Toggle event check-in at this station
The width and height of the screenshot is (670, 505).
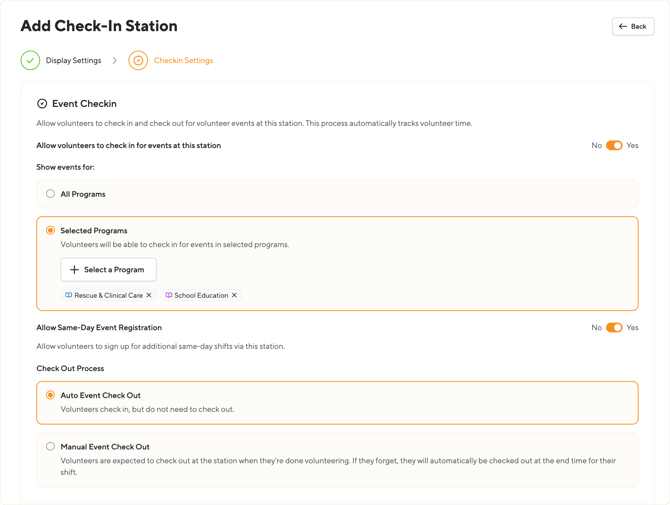tap(614, 146)
